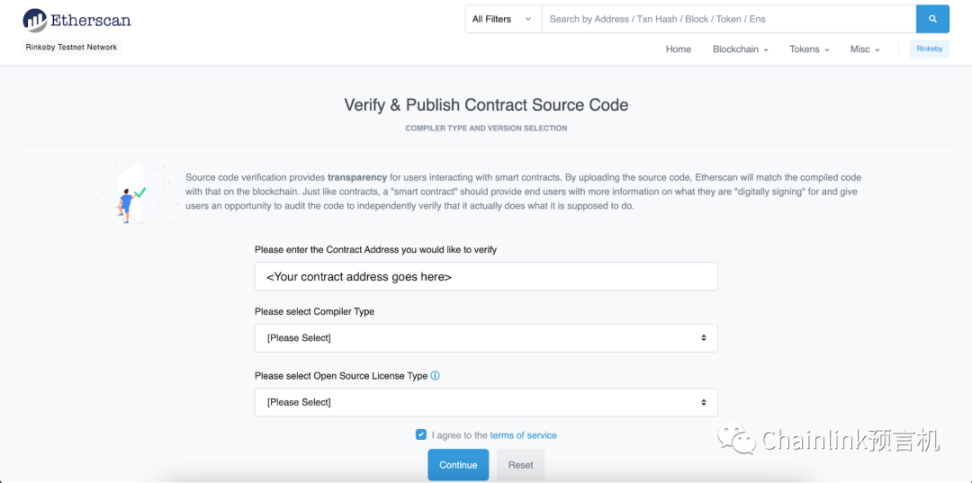
Task: Open the Tokens menu
Action: (809, 49)
